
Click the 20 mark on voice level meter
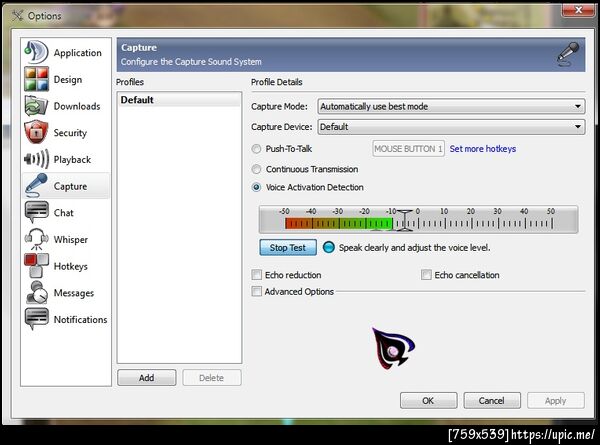pyautogui.click(x=471, y=211)
